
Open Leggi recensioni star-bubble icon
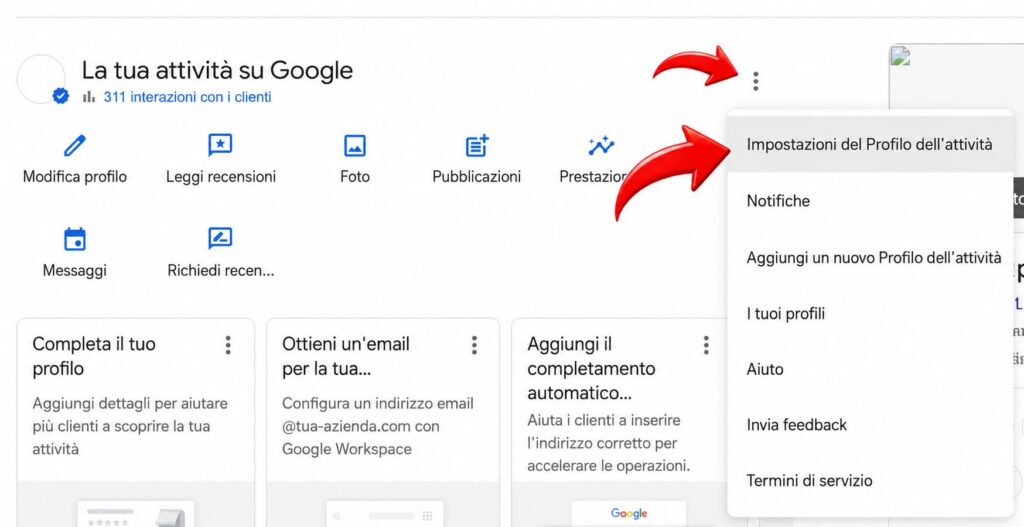pos(220,145)
